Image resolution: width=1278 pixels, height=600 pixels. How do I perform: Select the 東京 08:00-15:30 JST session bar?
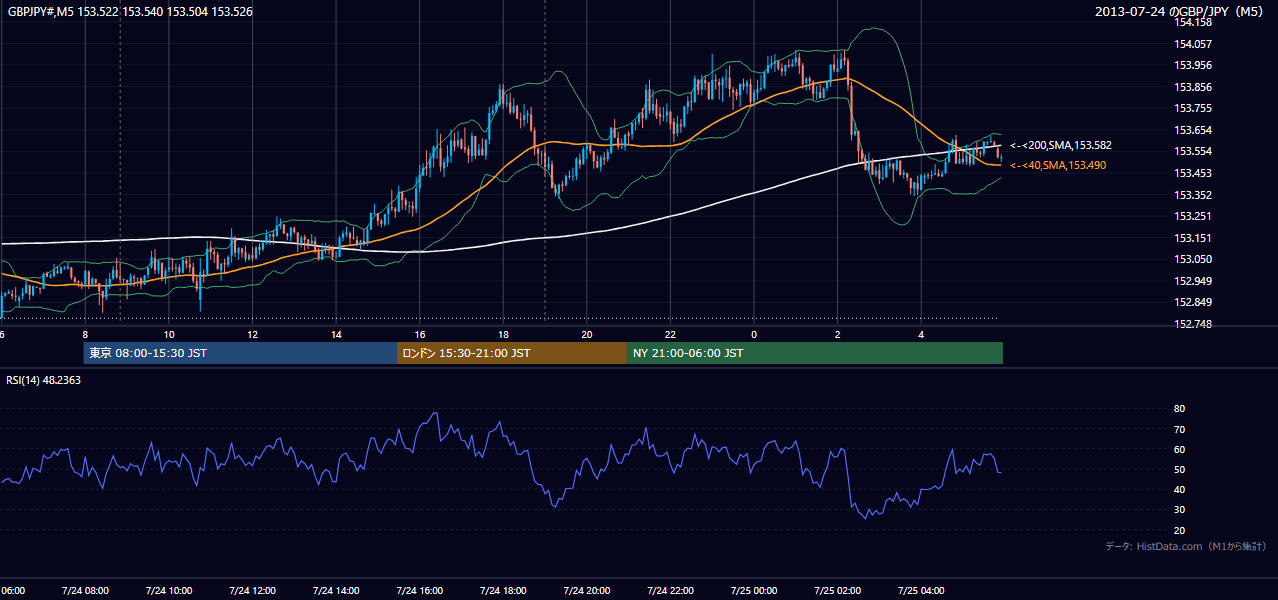point(240,353)
